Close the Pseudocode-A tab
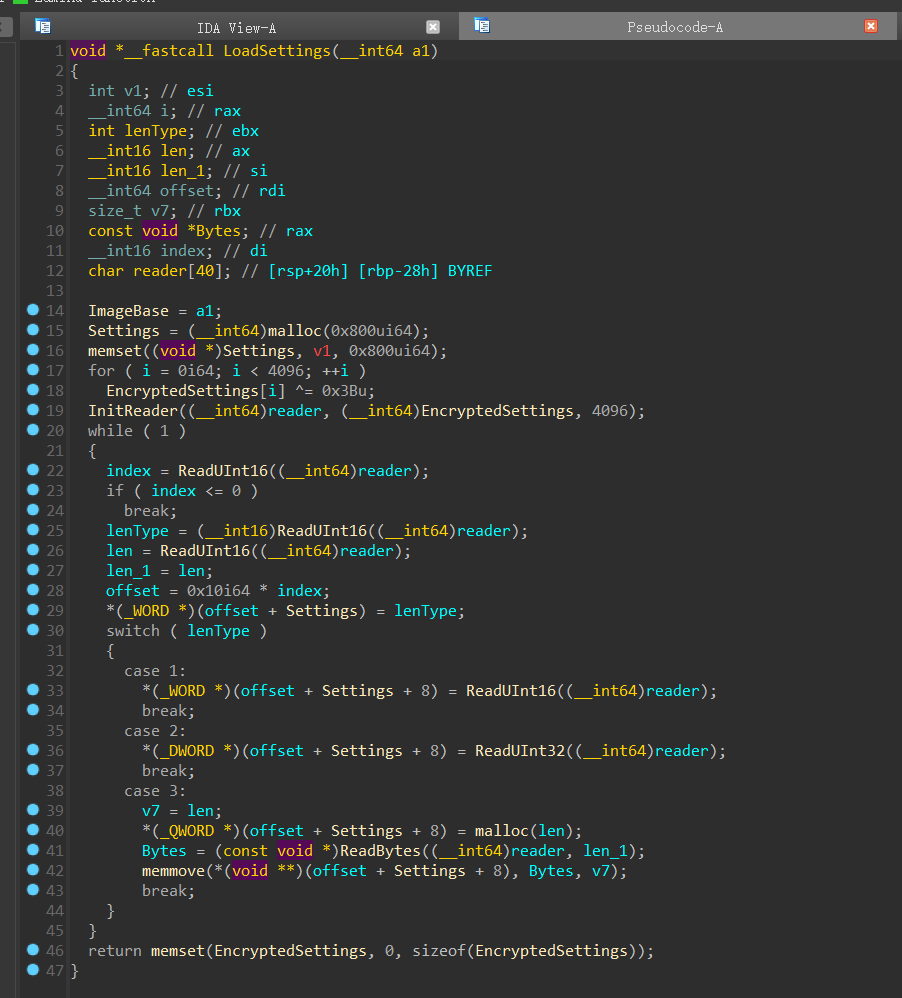The height and width of the screenshot is (998, 902). tap(871, 27)
